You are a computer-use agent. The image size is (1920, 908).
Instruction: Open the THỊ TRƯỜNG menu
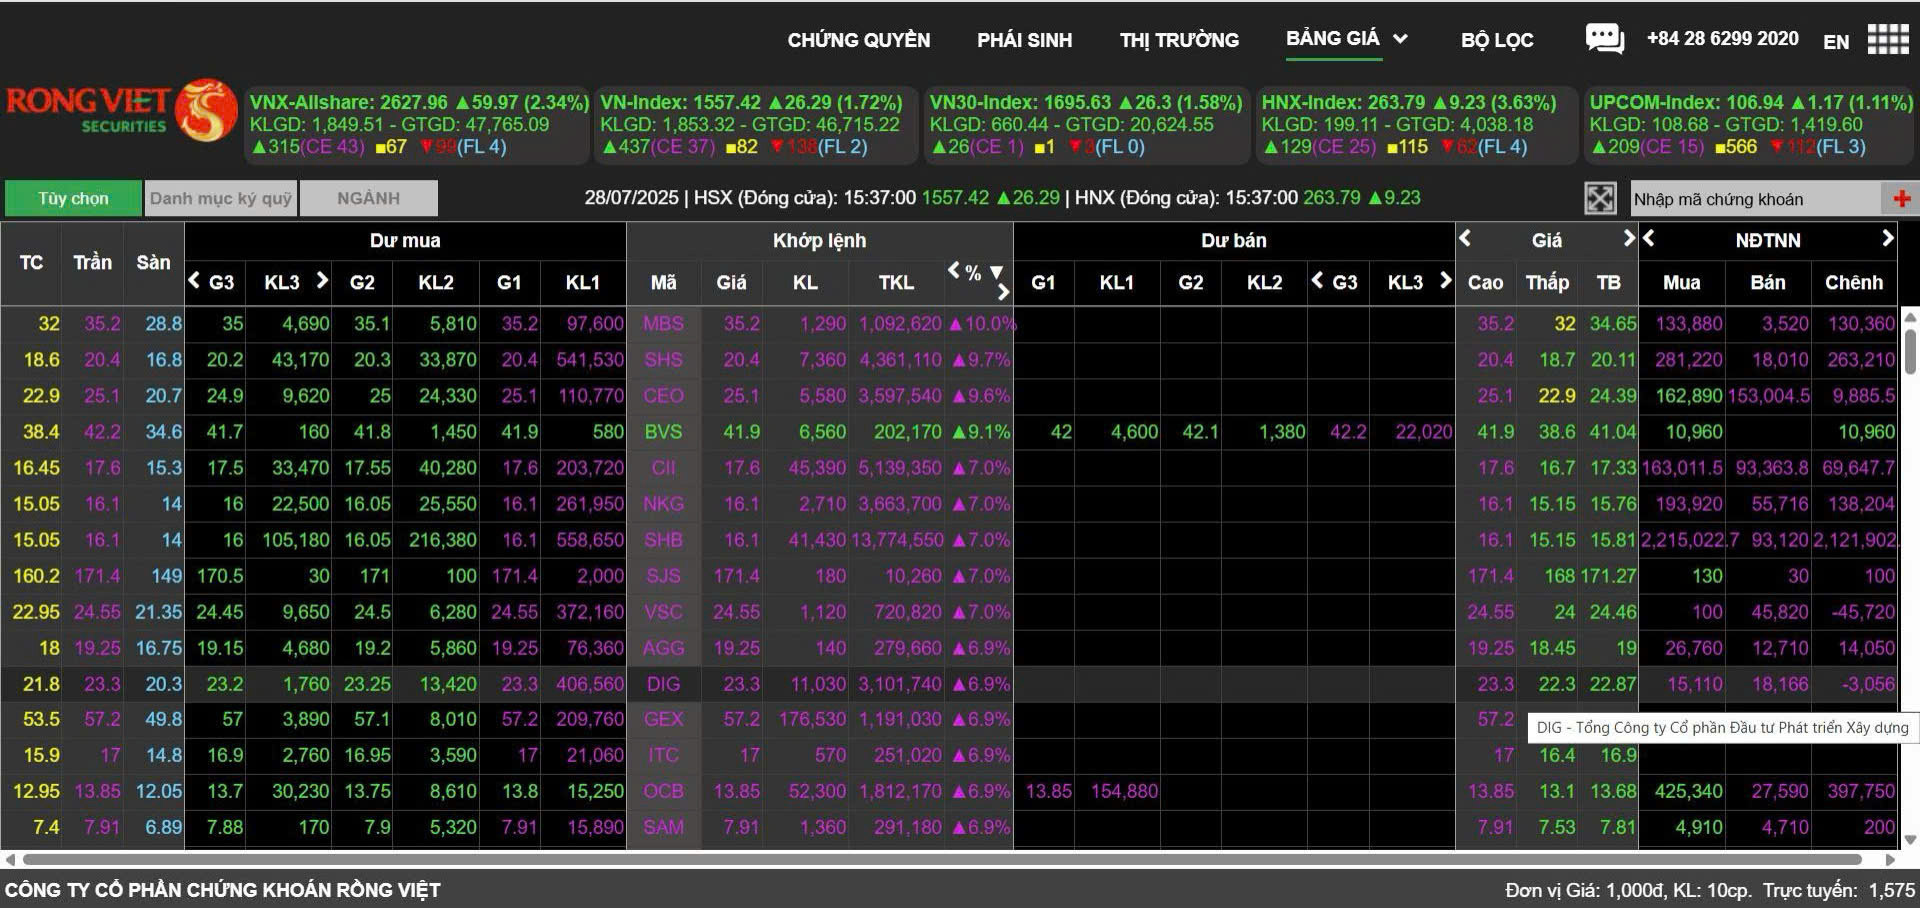[1179, 40]
